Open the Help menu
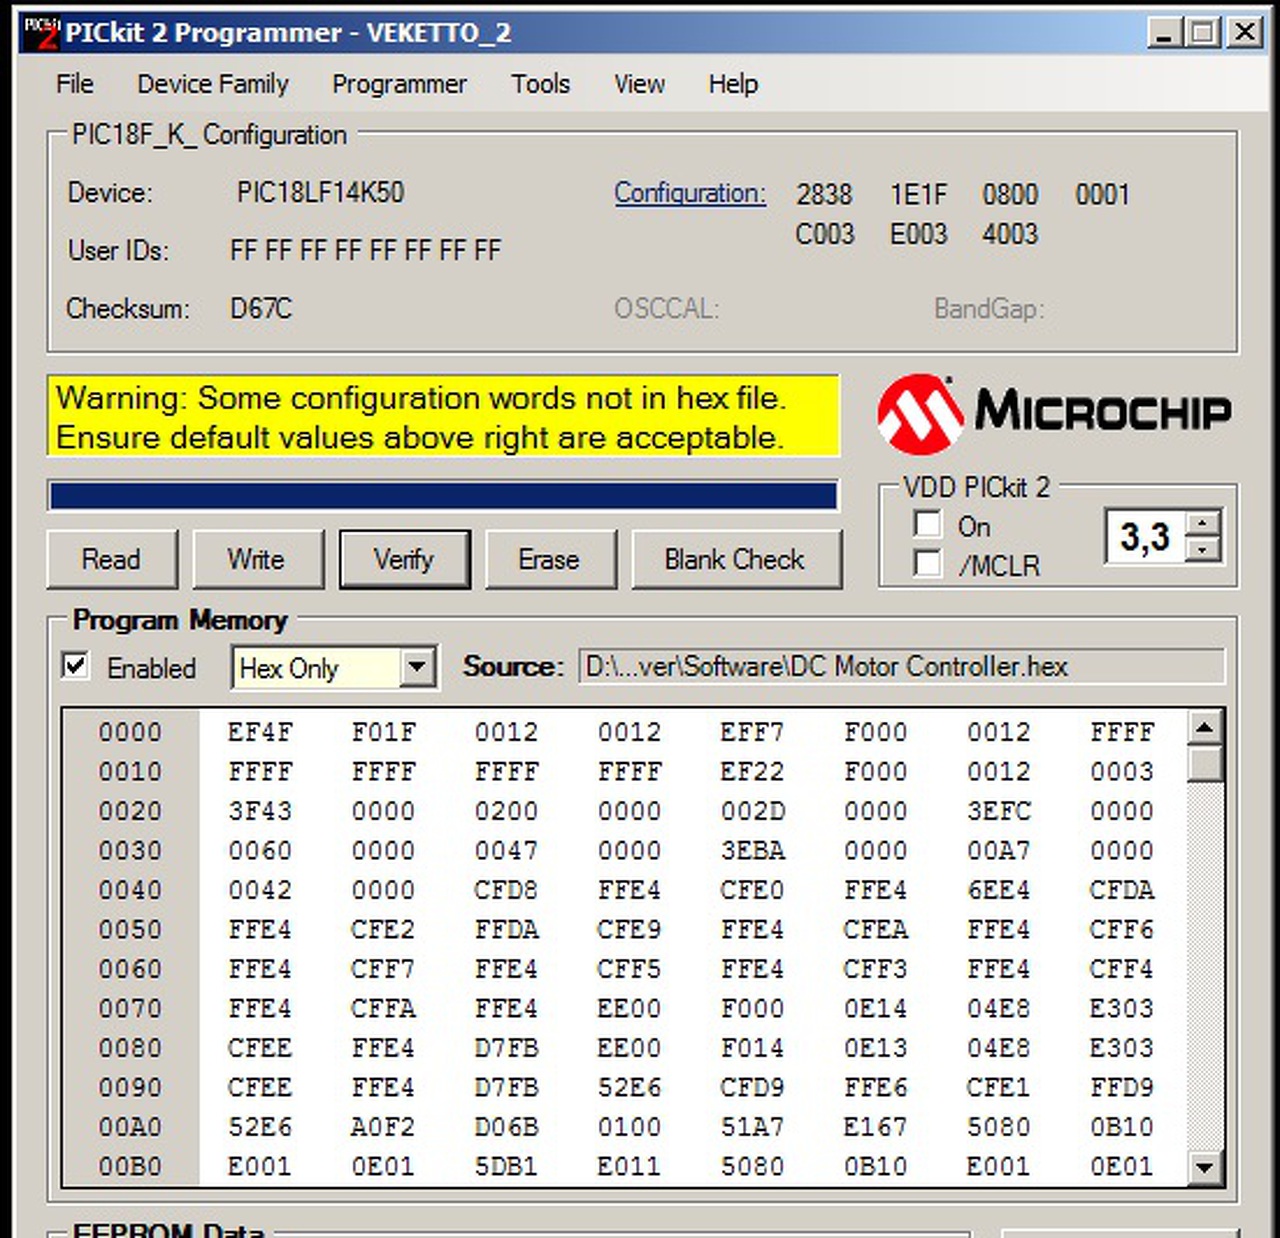This screenshot has width=1280, height=1238. (x=733, y=84)
